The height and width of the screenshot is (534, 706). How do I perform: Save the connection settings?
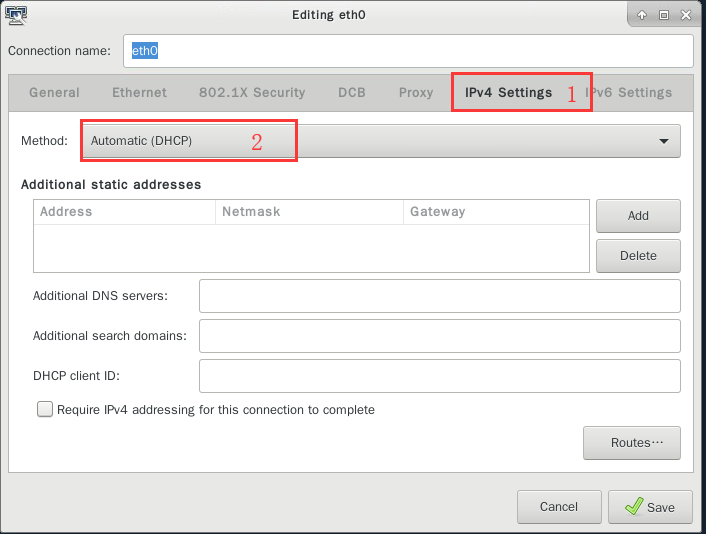click(649, 507)
